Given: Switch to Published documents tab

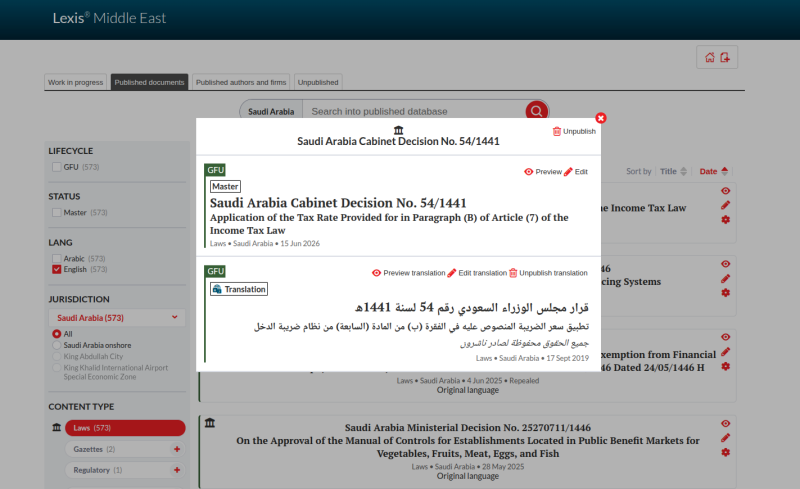Looking at the screenshot, I should pos(149,82).
